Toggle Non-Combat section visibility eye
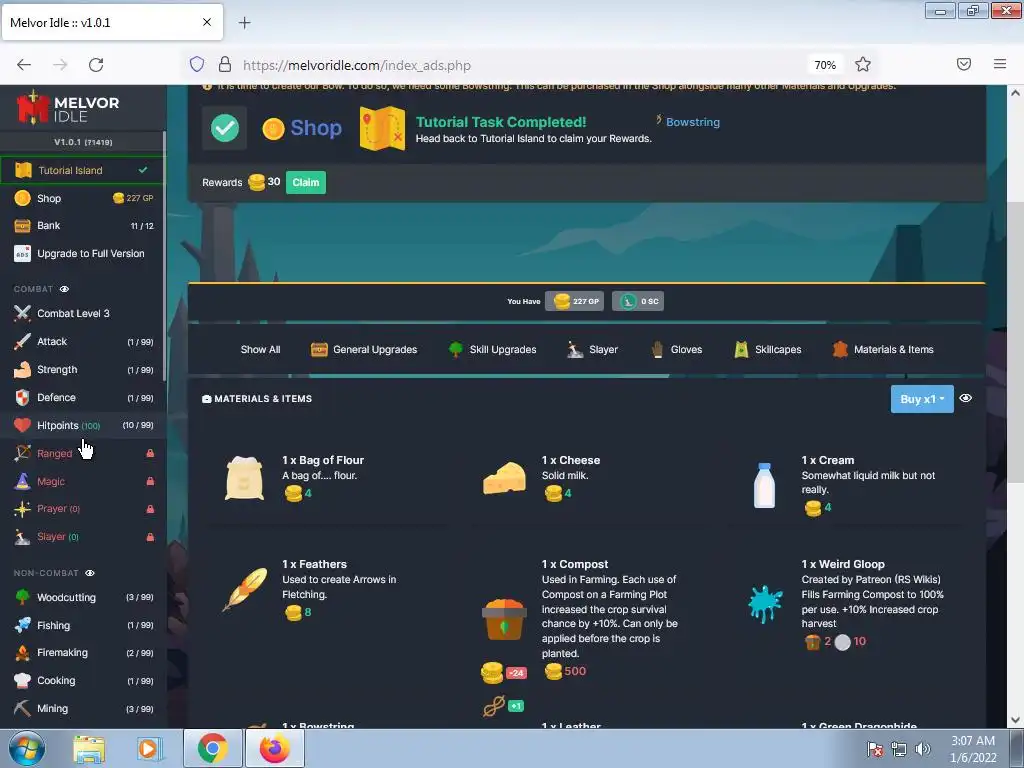1024x768 pixels. (x=89, y=573)
